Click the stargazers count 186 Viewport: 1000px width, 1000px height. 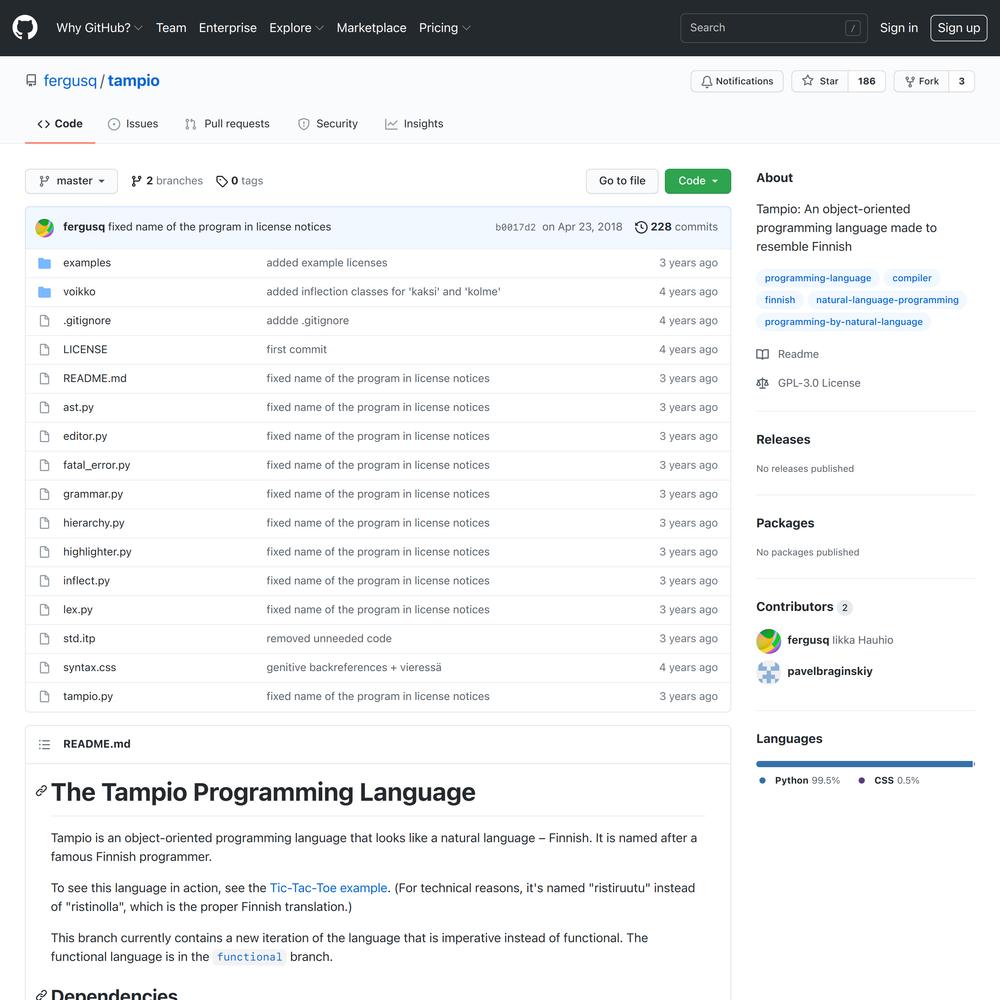866,81
